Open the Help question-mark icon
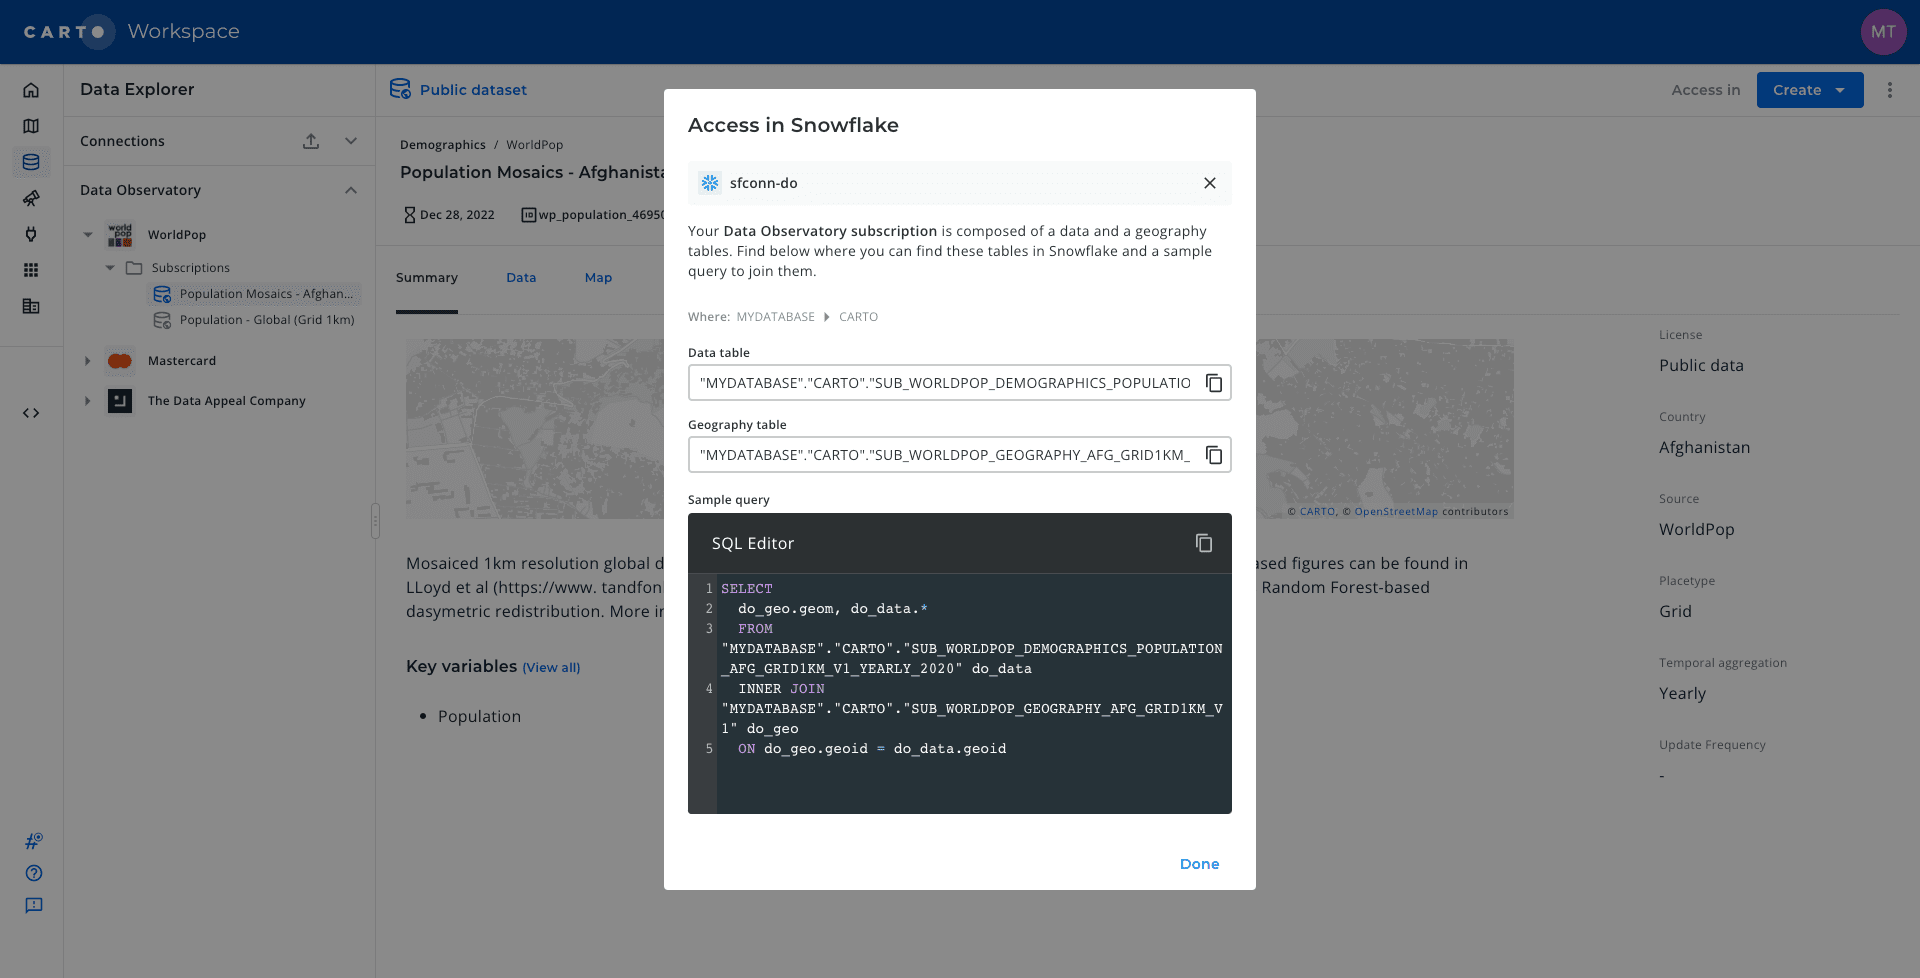Image resolution: width=1920 pixels, height=978 pixels. pos(33,873)
